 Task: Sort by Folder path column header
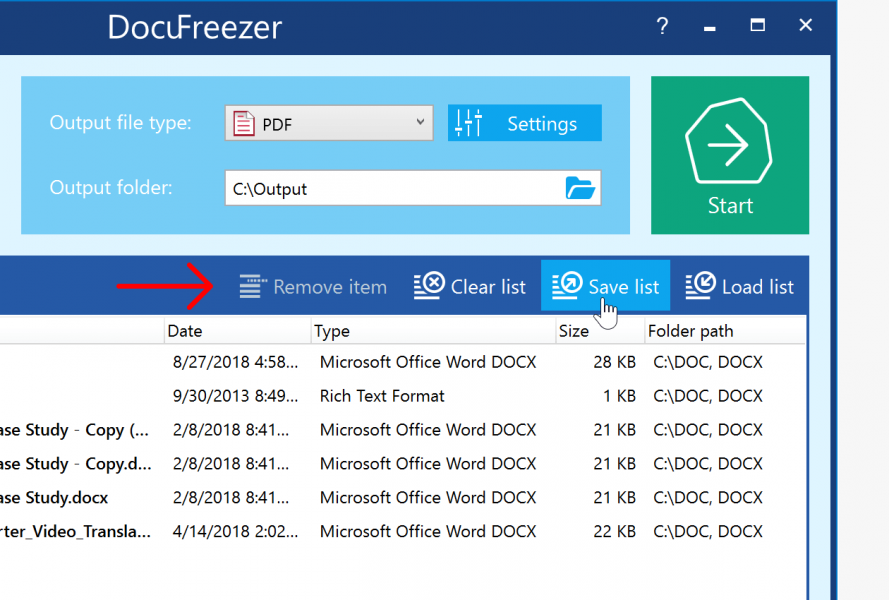[690, 331]
